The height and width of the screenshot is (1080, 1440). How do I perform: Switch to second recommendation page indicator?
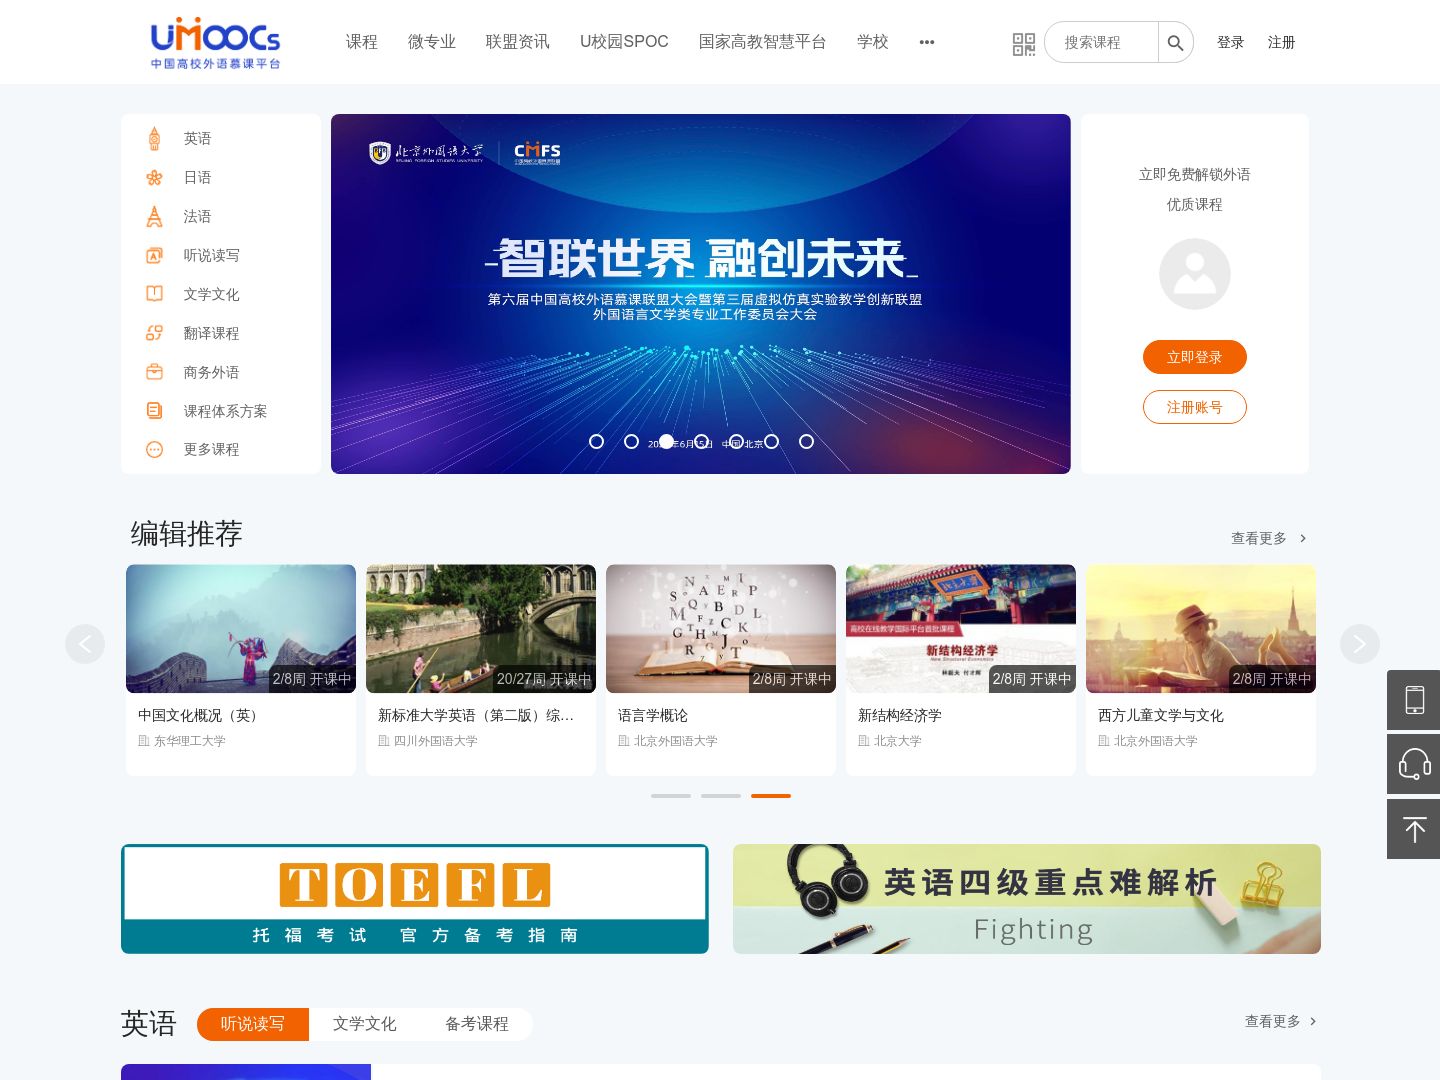point(721,796)
